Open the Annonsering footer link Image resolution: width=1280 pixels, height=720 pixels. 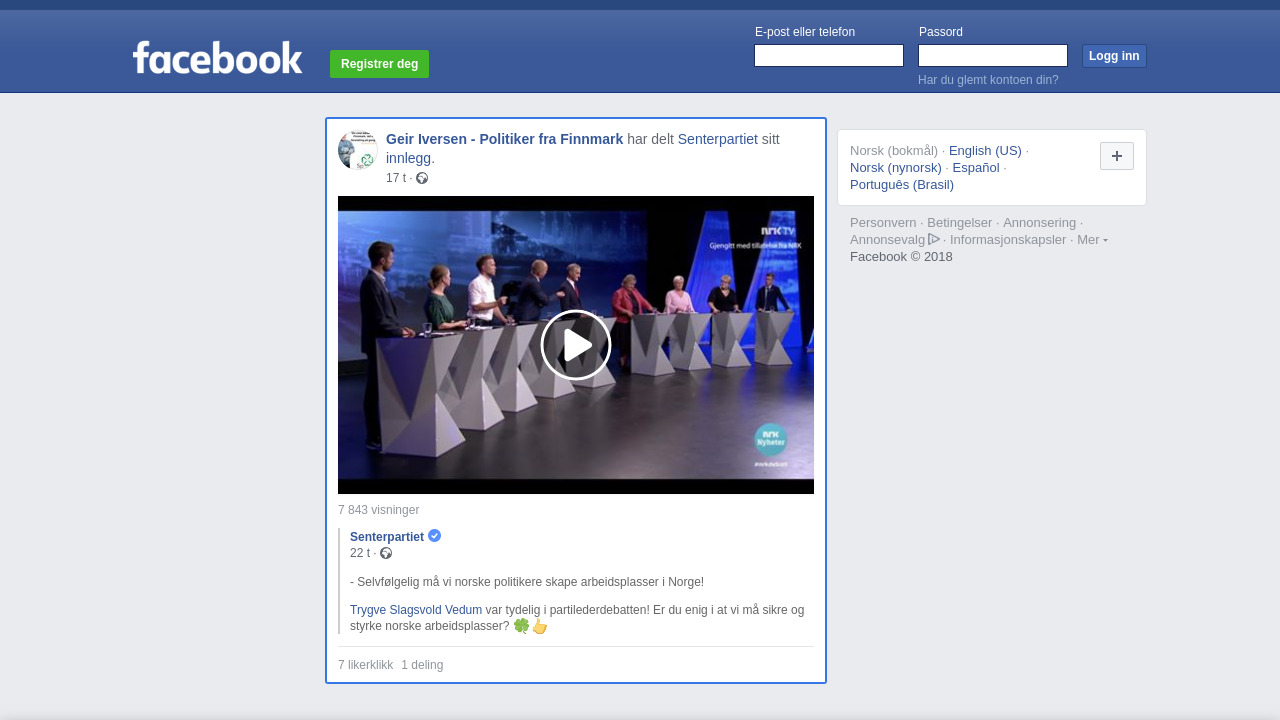(x=1040, y=223)
